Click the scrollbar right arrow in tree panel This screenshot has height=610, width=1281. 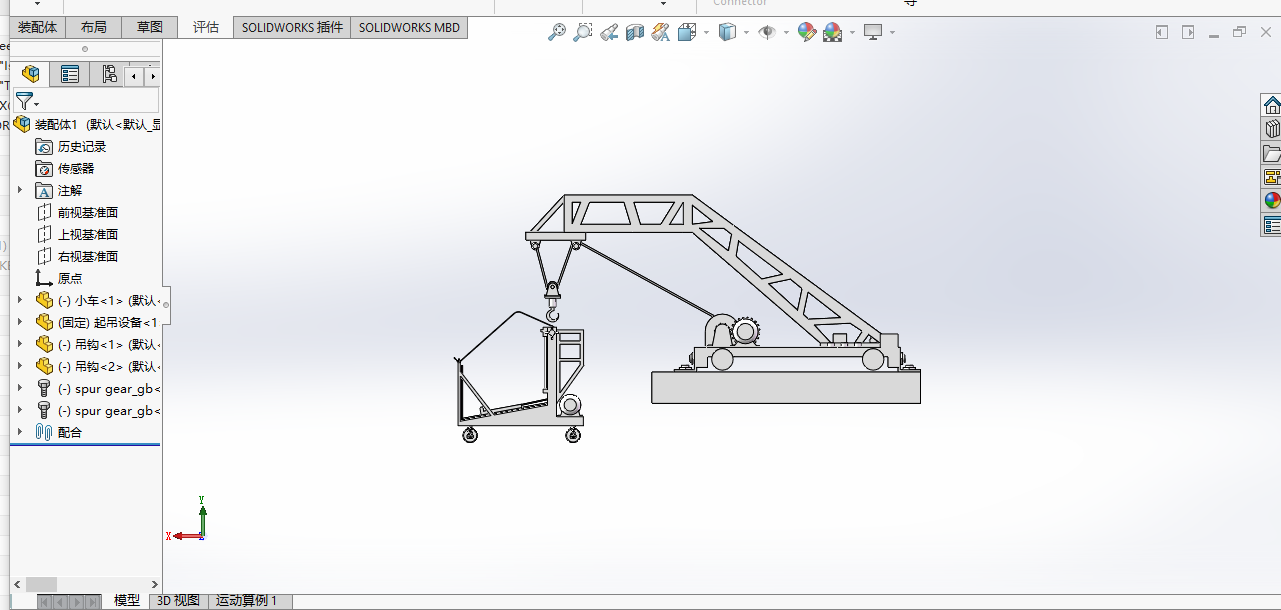(x=155, y=584)
